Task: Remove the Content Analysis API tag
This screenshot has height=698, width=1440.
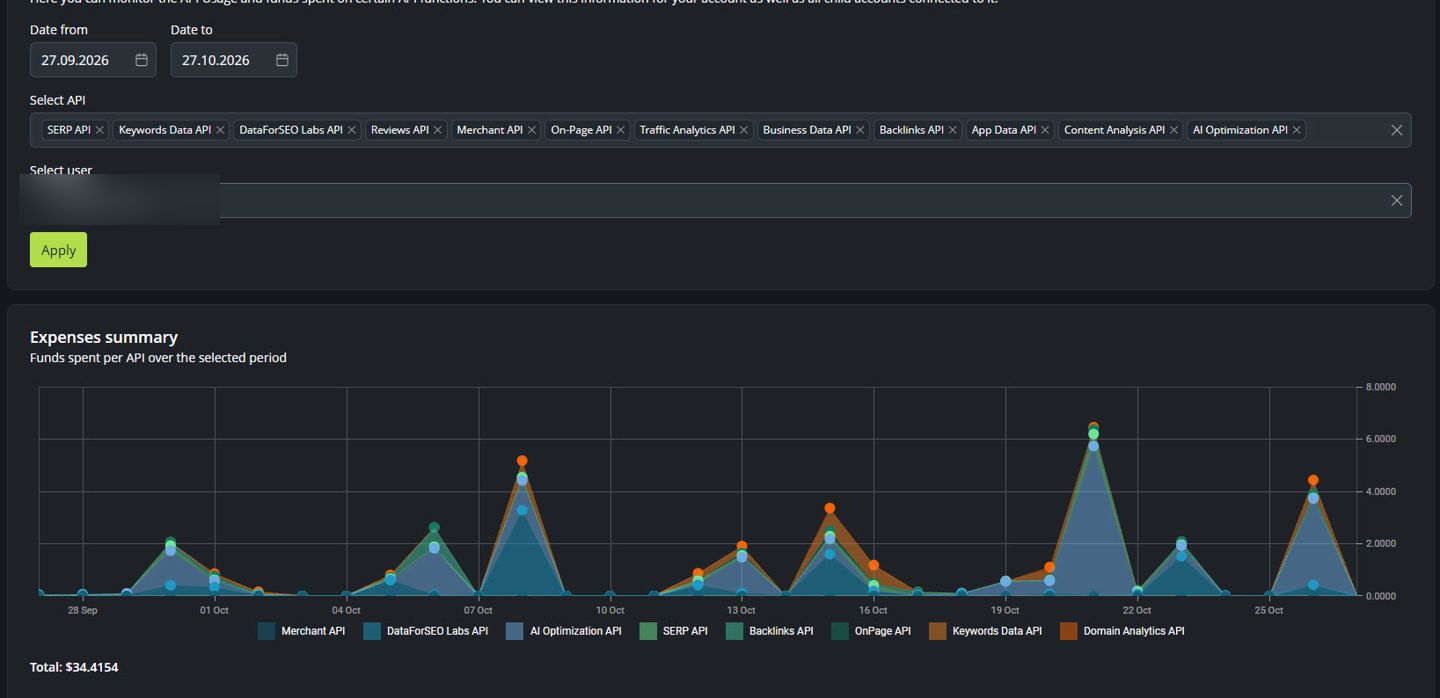Action: (1174, 130)
